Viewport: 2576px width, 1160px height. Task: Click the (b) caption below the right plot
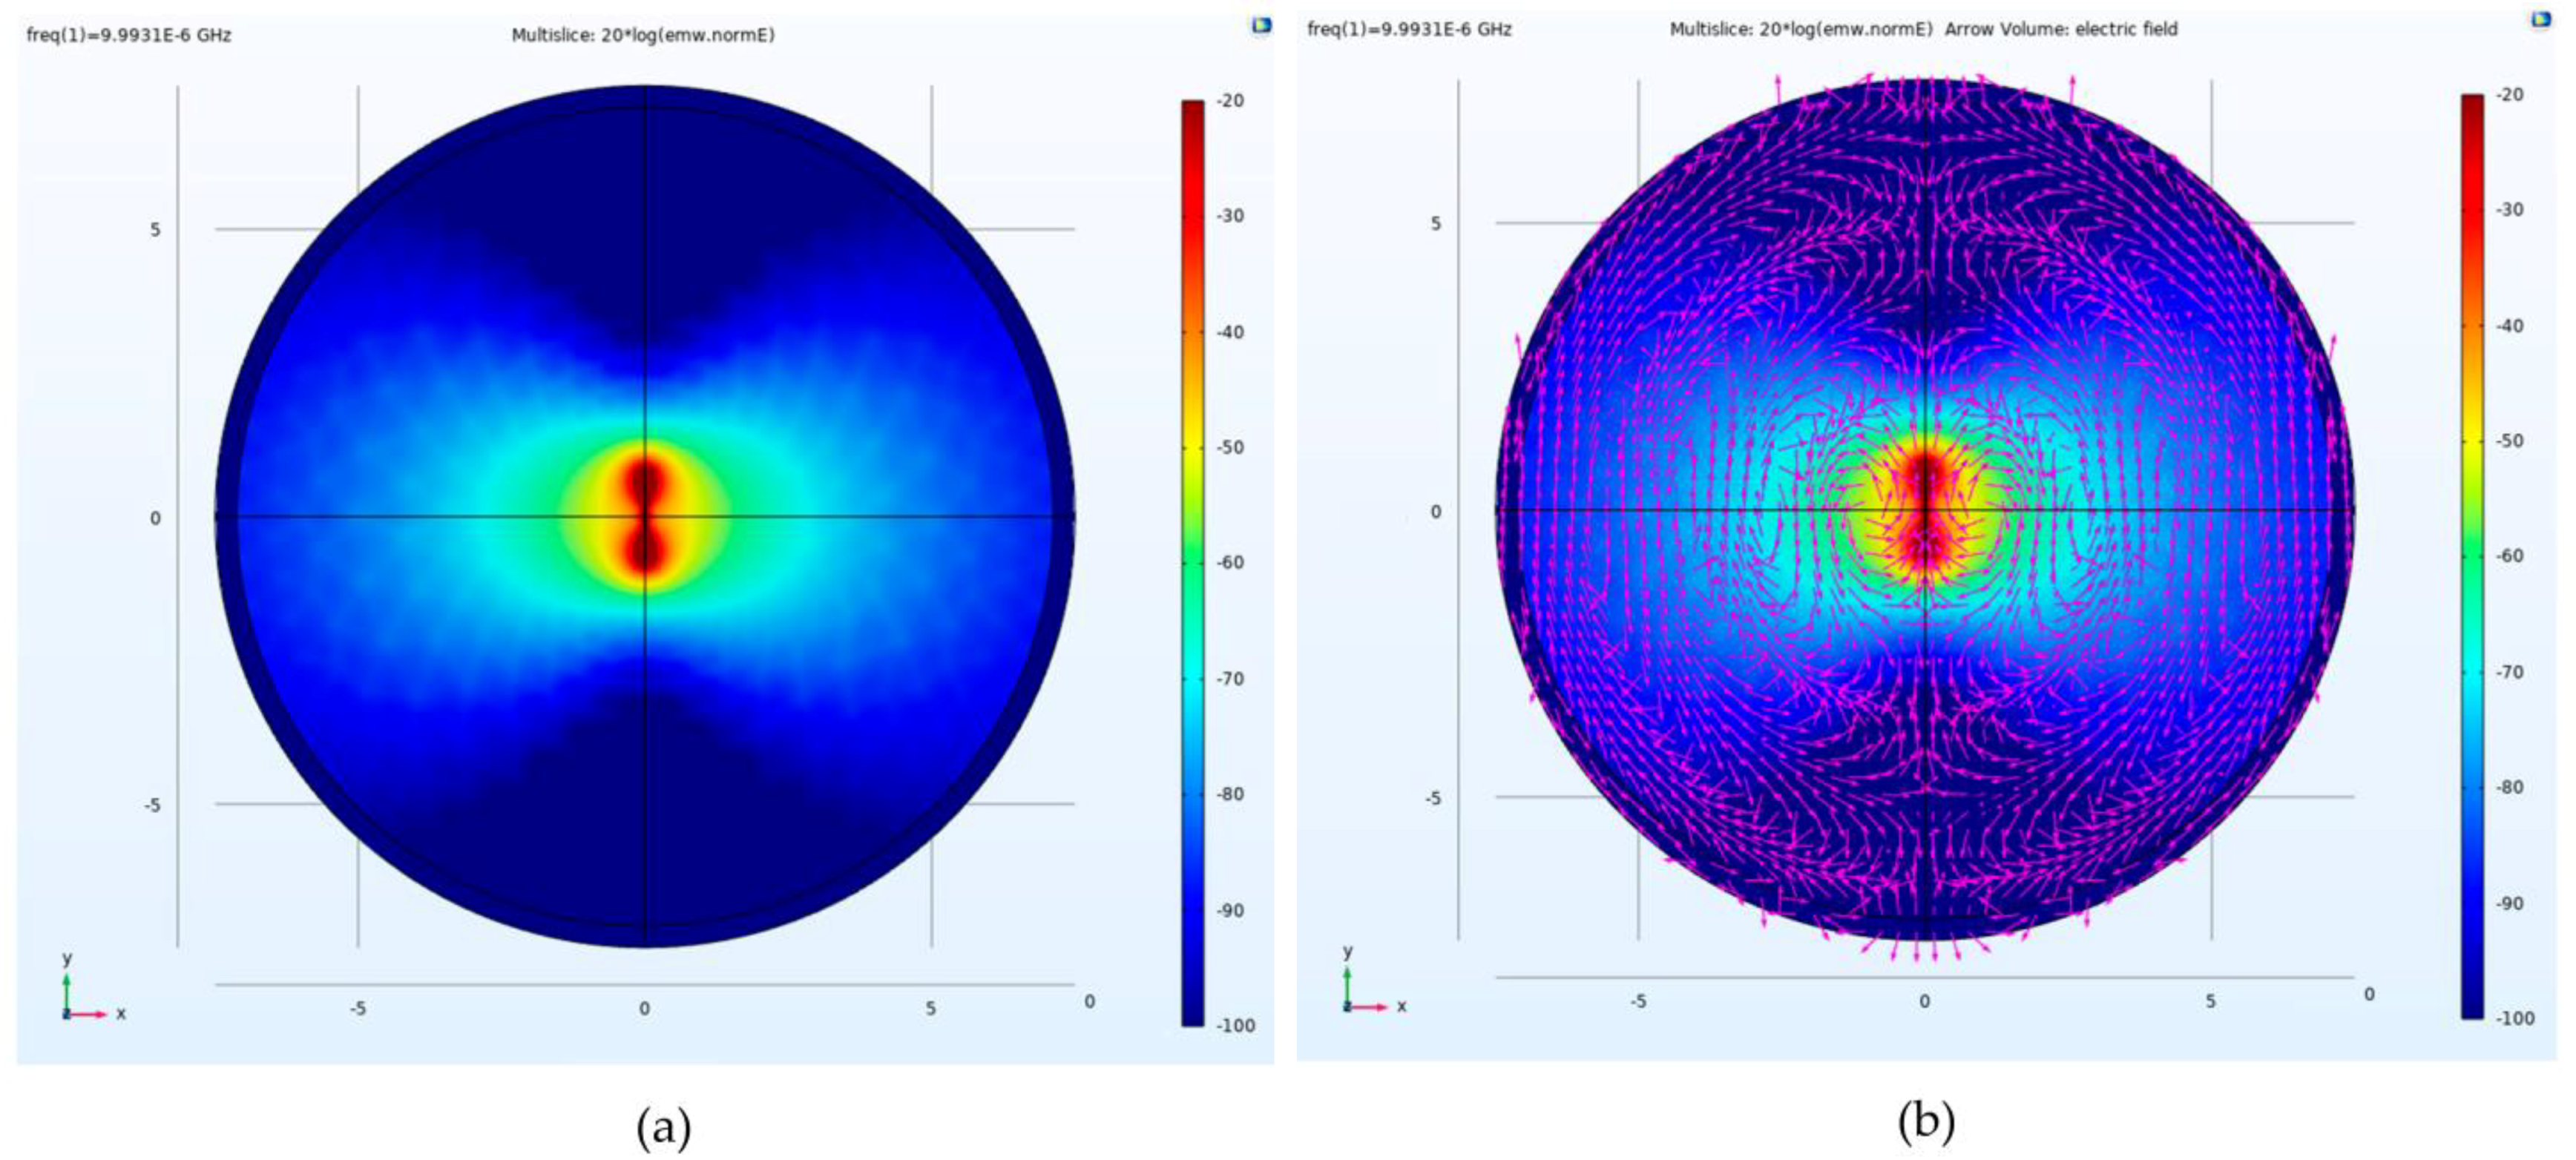[x=1926, y=1122]
